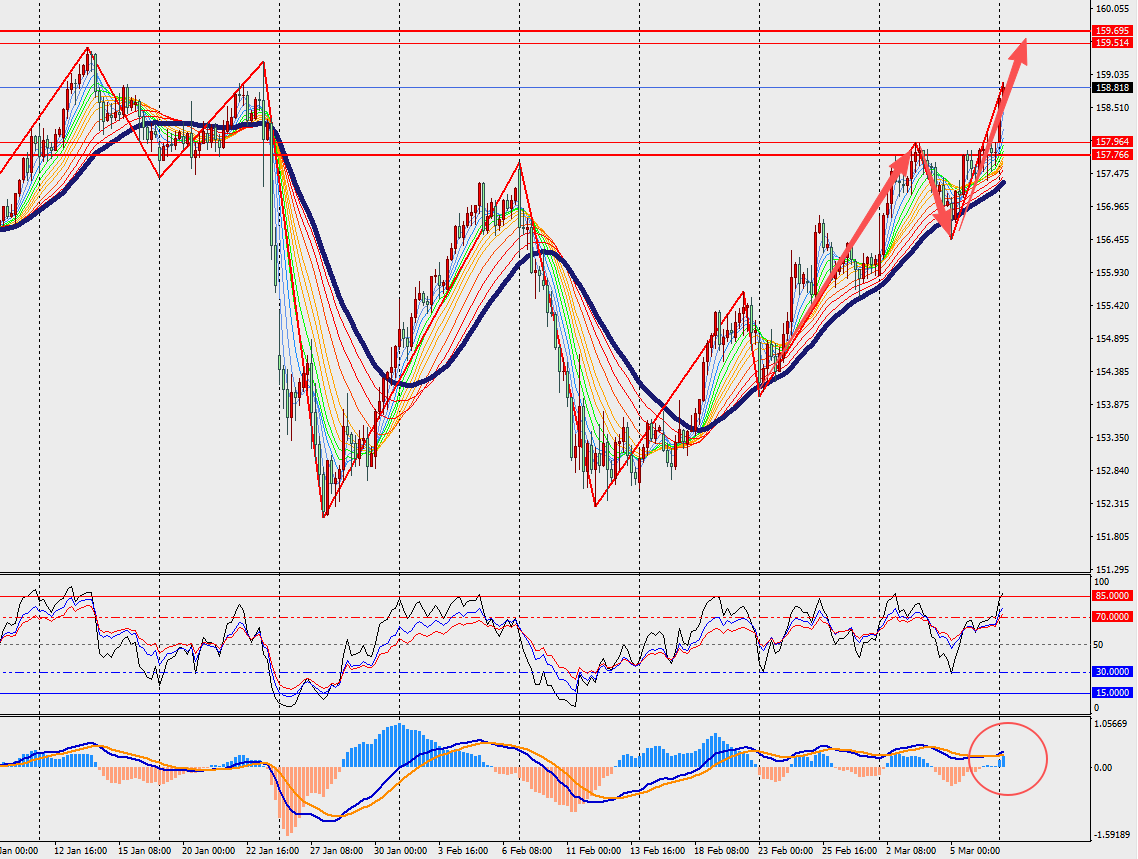Click the 11 Feb 00:00 time label
The image size is (1138, 859).
(x=593, y=850)
